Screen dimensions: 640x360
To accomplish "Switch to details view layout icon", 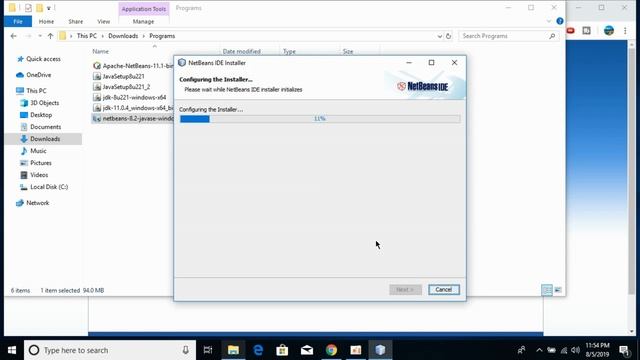I will [x=547, y=290].
